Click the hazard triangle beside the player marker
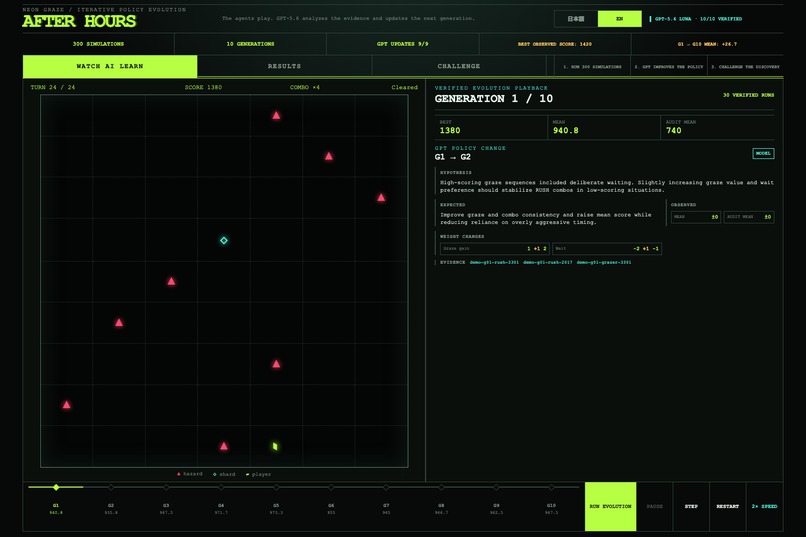The height and width of the screenshot is (537, 806). tap(224, 446)
